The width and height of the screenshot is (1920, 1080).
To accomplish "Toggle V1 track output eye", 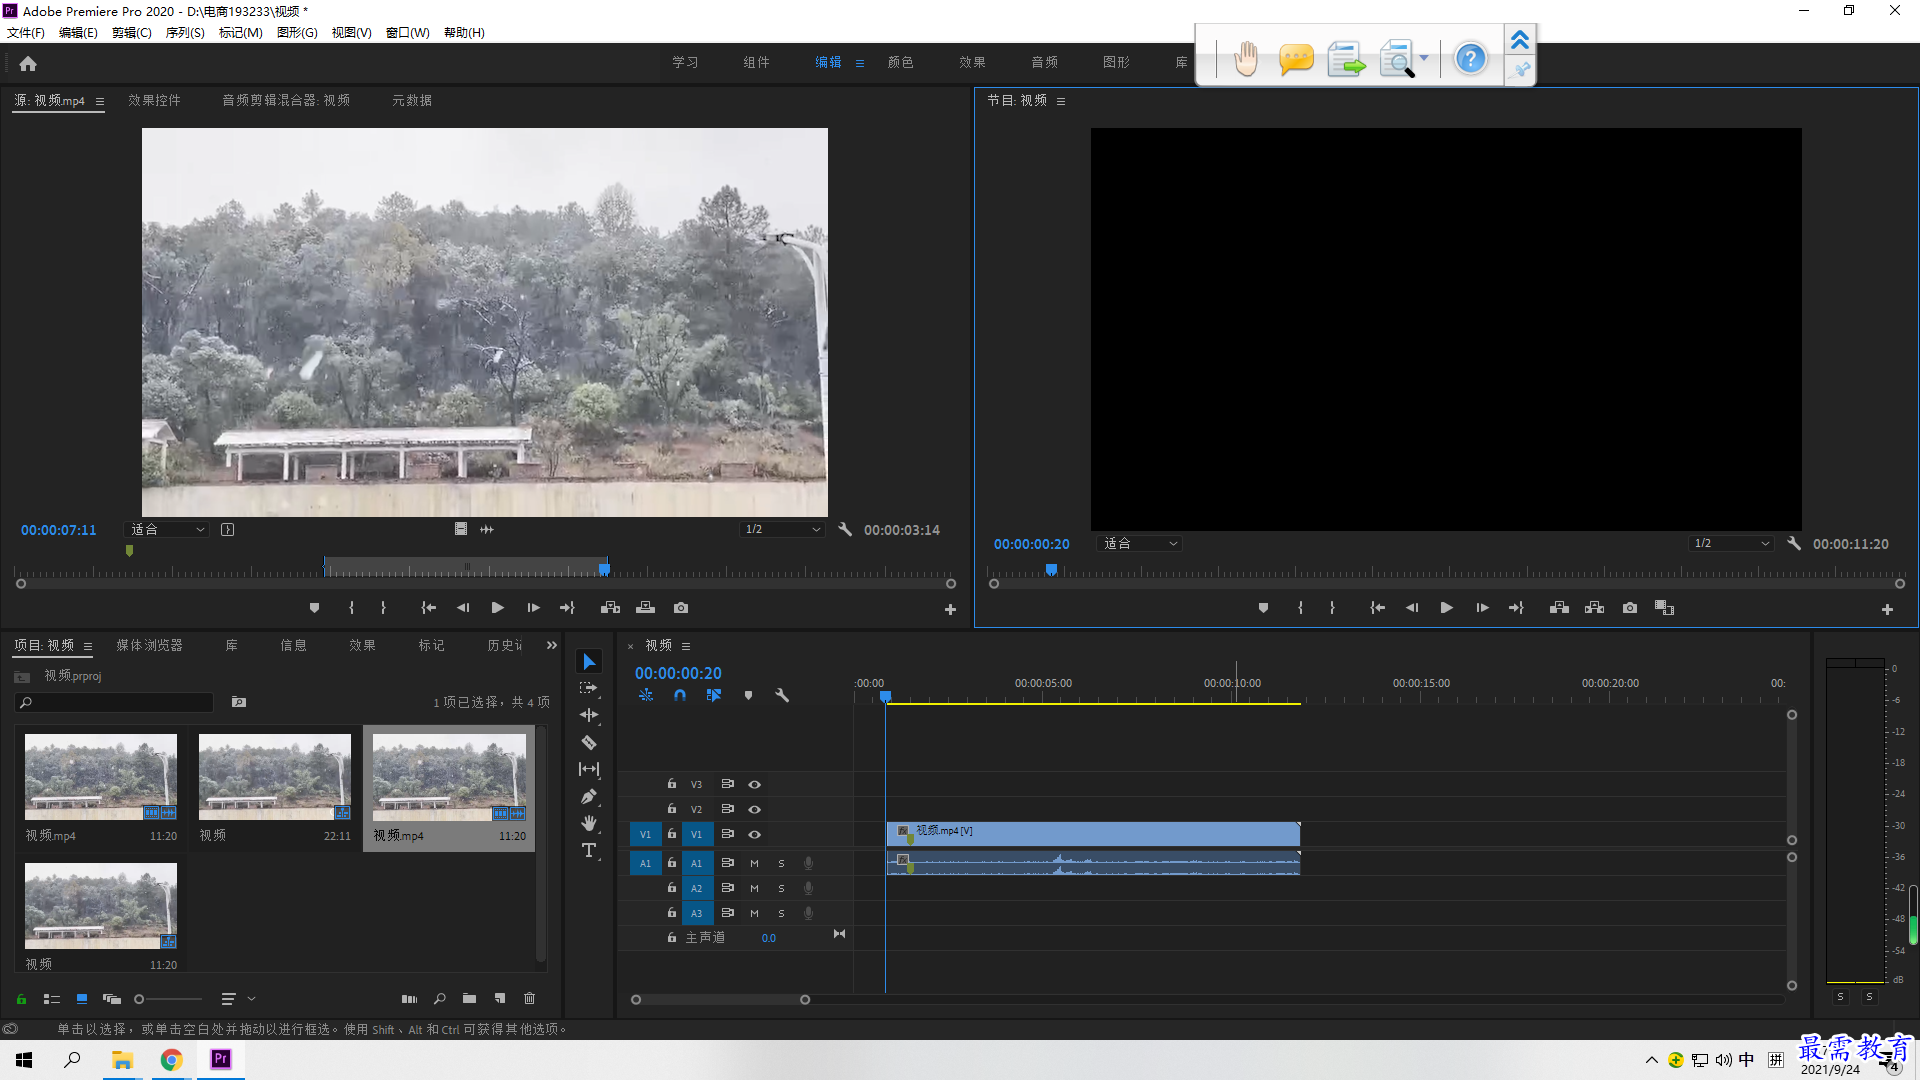I will [755, 834].
